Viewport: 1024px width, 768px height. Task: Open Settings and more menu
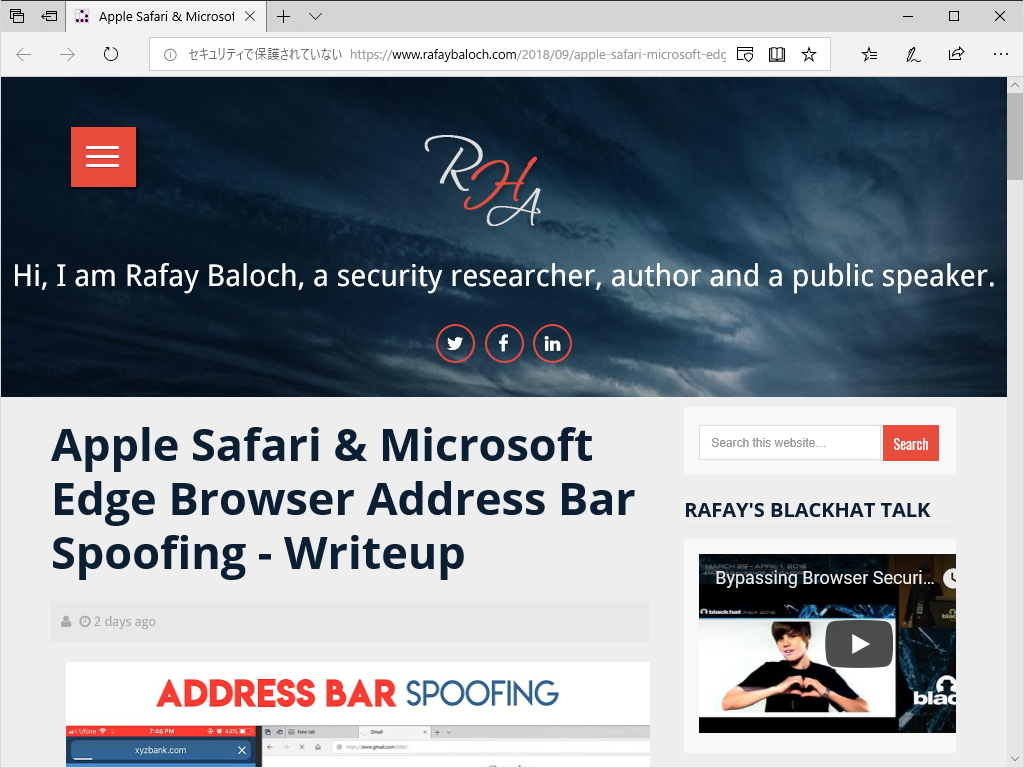click(x=1001, y=54)
